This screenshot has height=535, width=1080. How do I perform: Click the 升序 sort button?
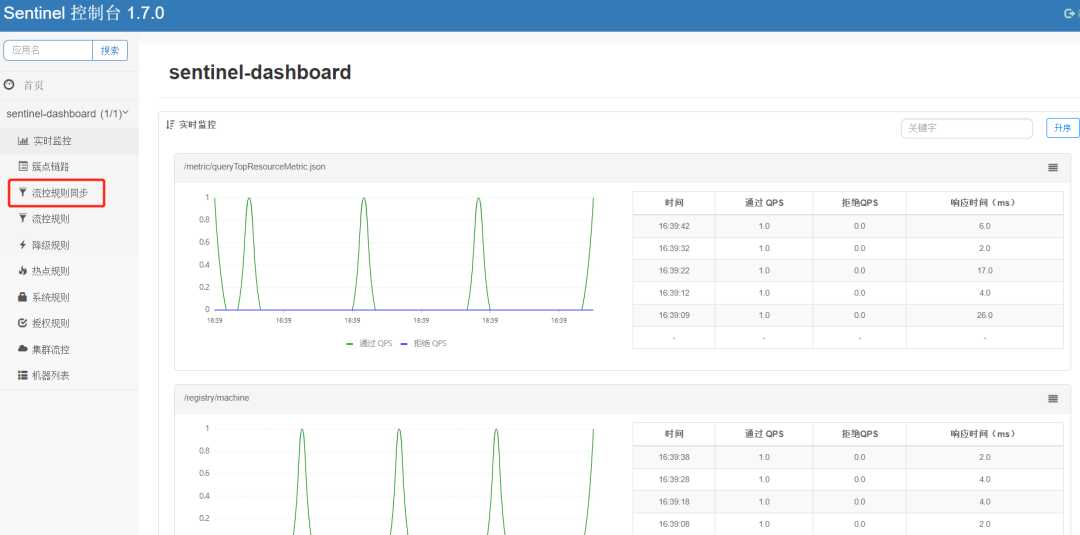[x=1062, y=128]
